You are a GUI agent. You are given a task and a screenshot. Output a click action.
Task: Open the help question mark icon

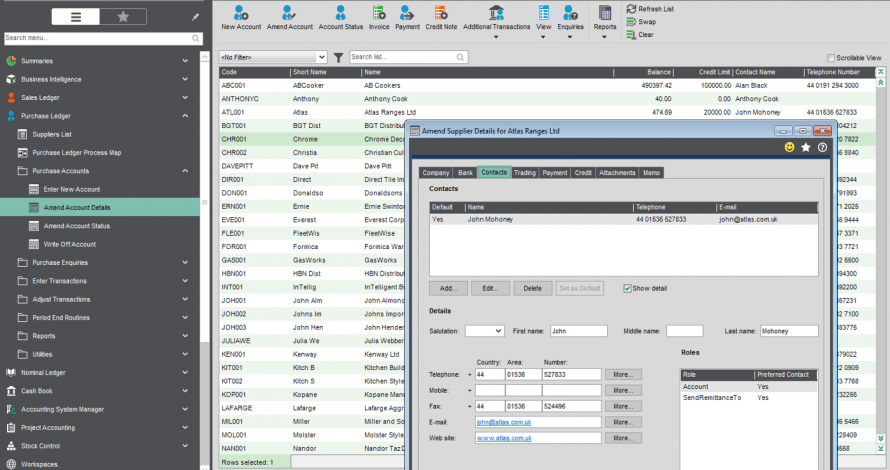coord(822,147)
